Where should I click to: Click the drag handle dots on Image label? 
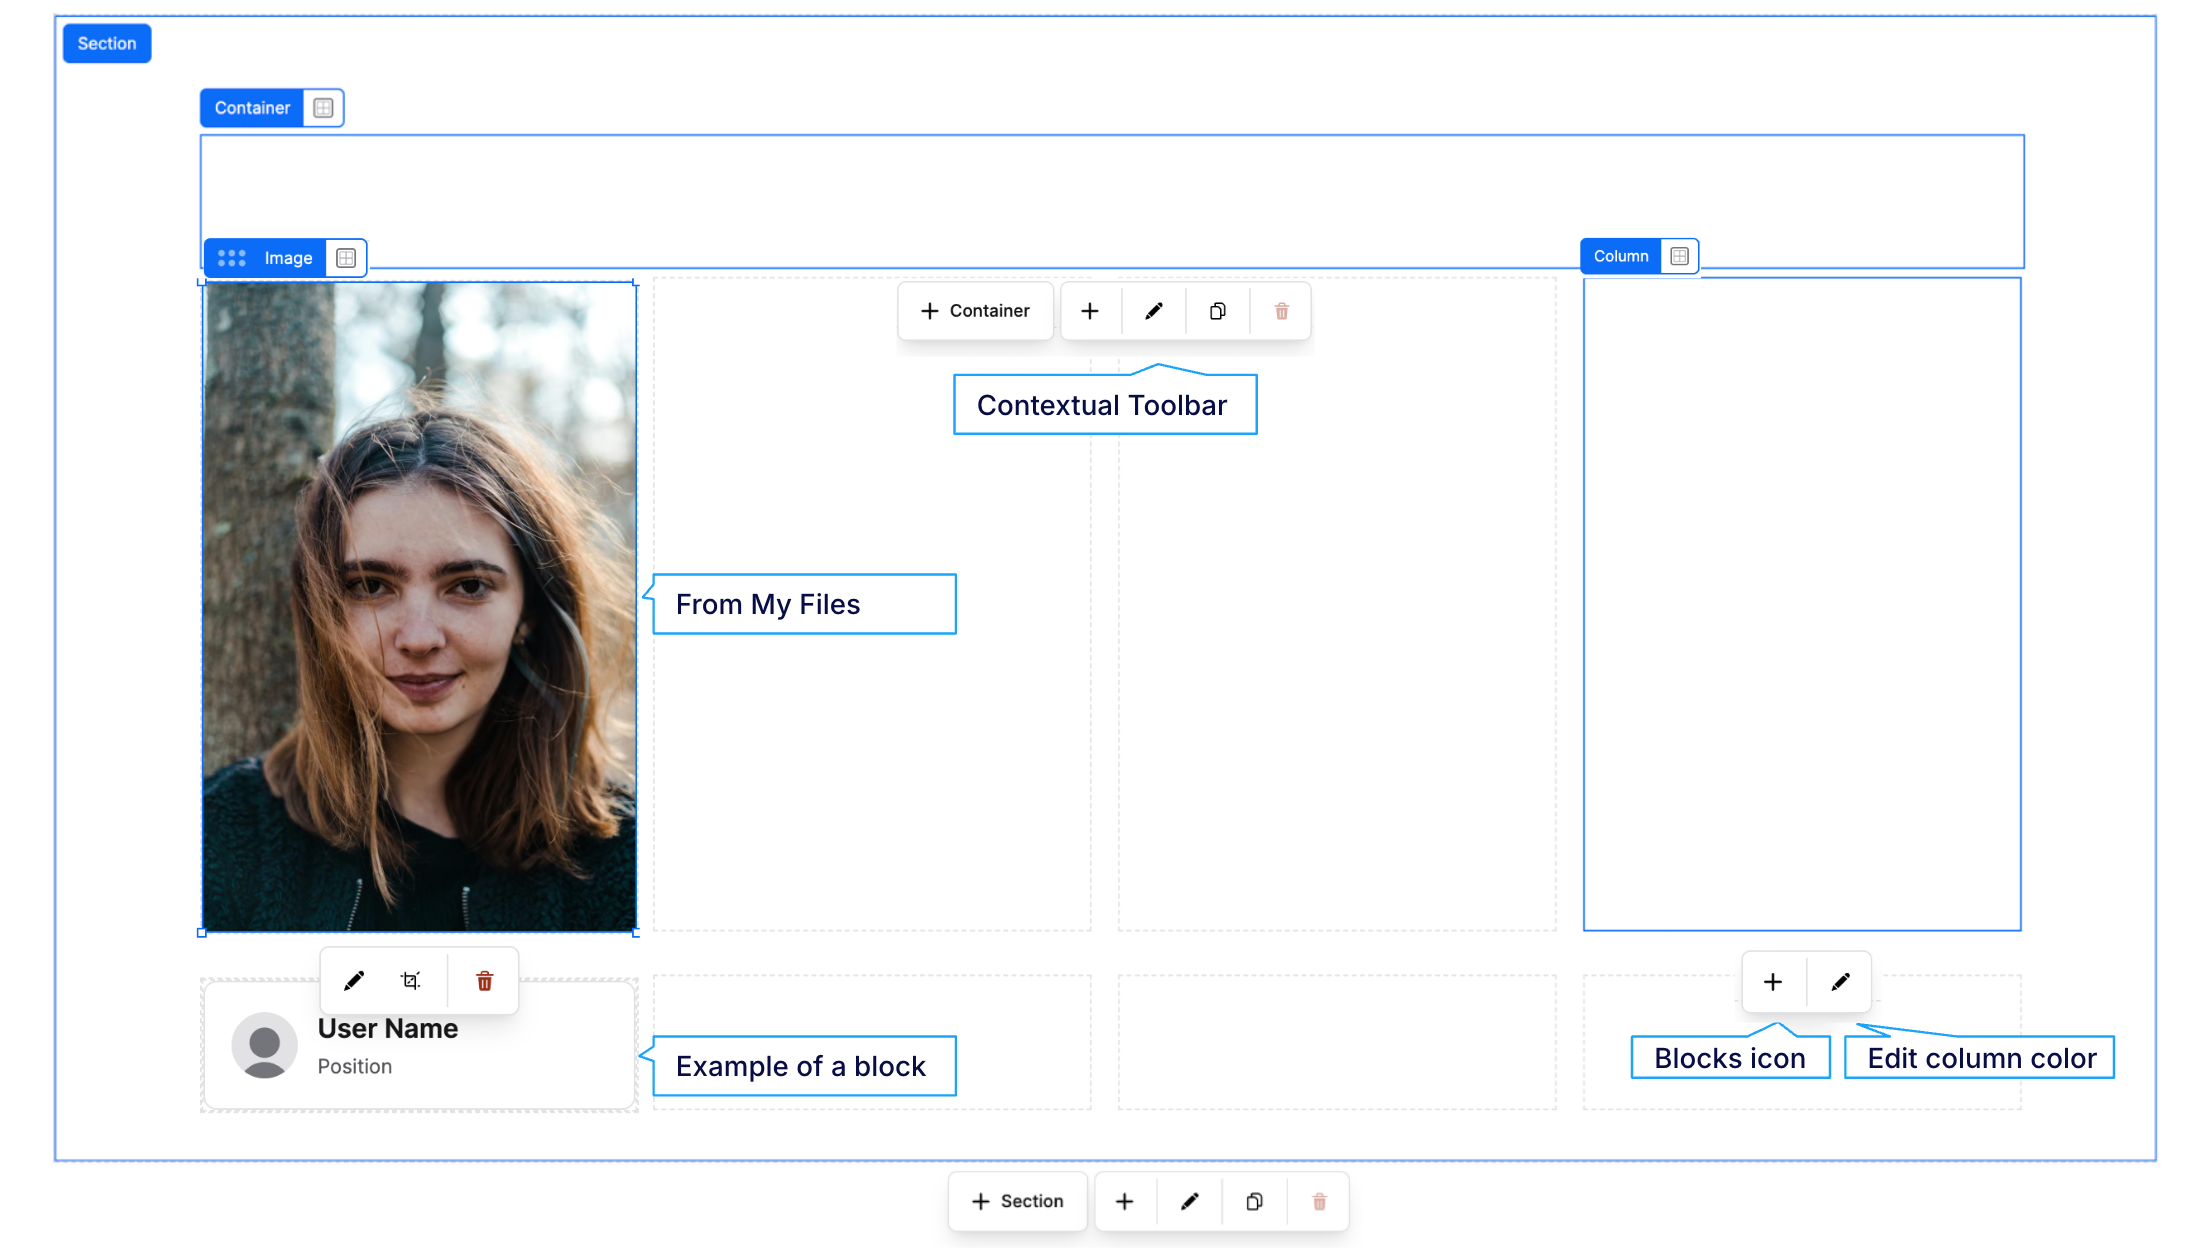click(232, 258)
